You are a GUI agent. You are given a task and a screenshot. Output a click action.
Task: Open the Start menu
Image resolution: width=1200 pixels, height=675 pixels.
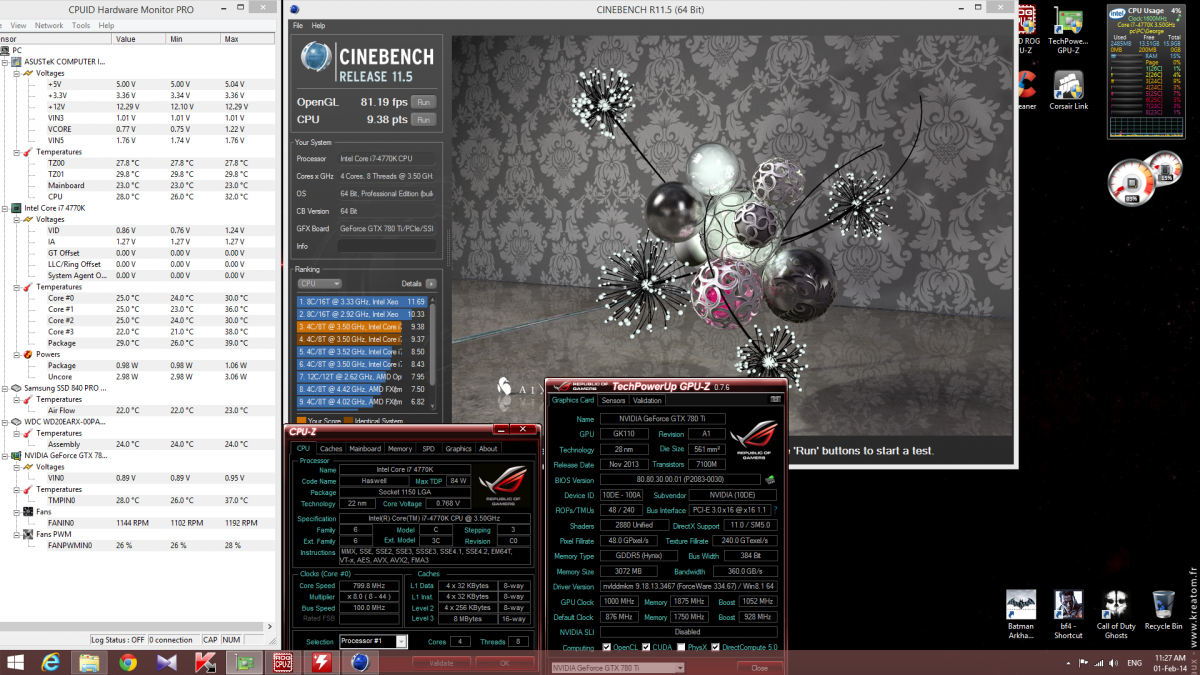coord(16,662)
